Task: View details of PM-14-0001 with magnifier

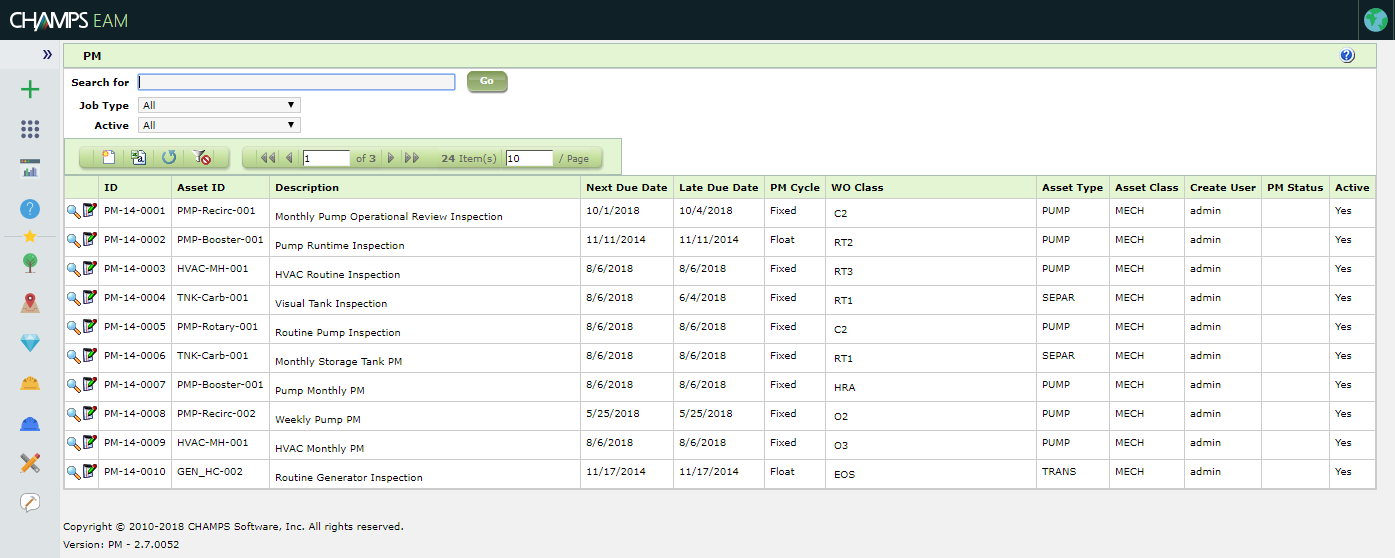Action: (73, 211)
